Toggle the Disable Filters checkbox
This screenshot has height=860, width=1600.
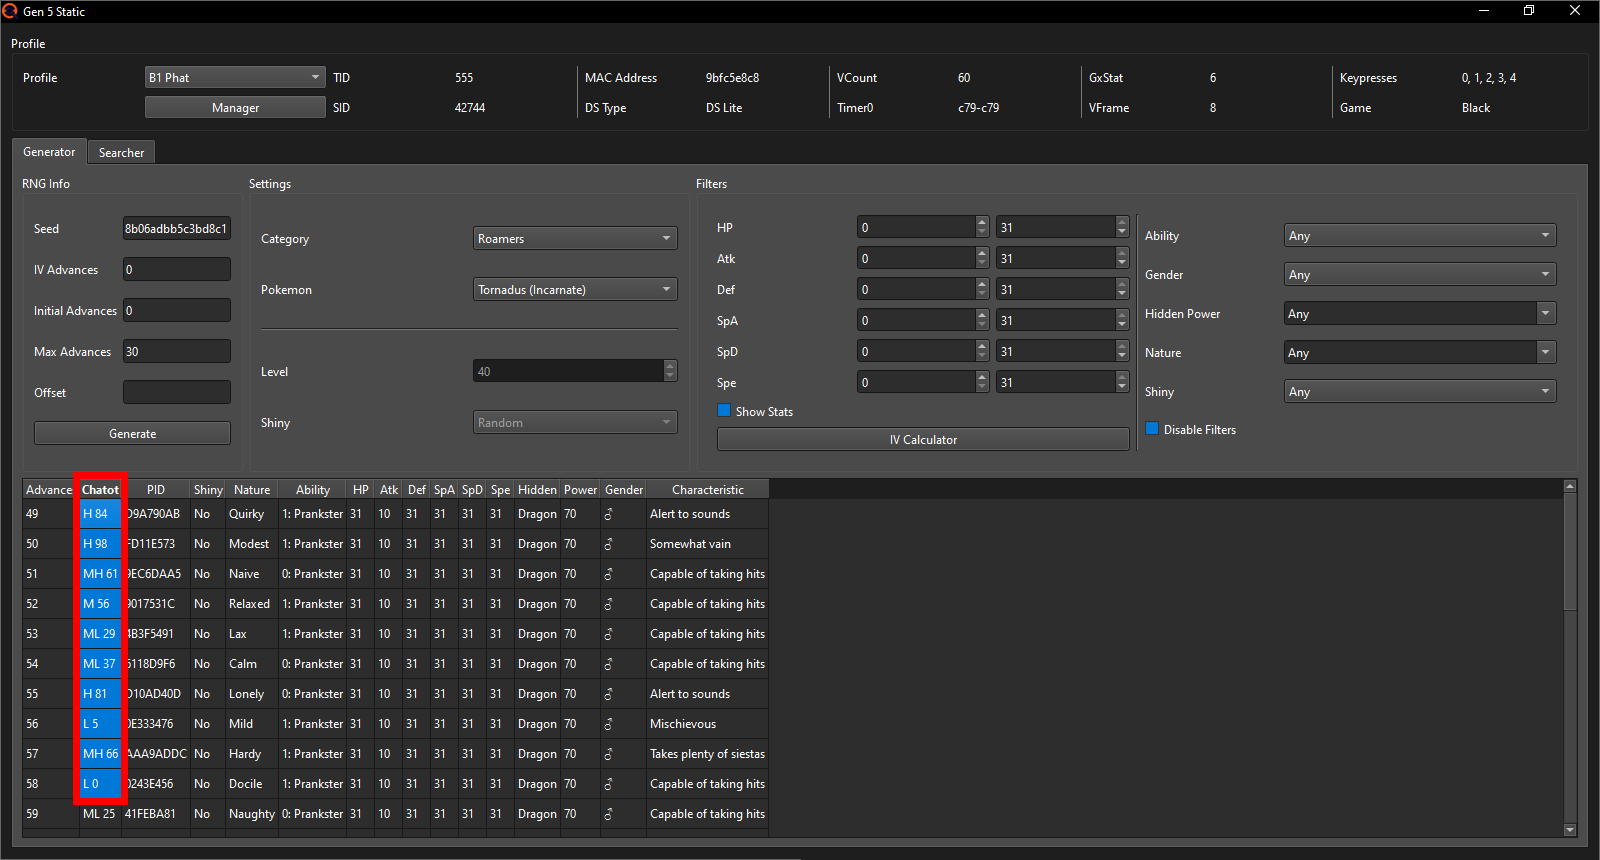(x=1152, y=429)
